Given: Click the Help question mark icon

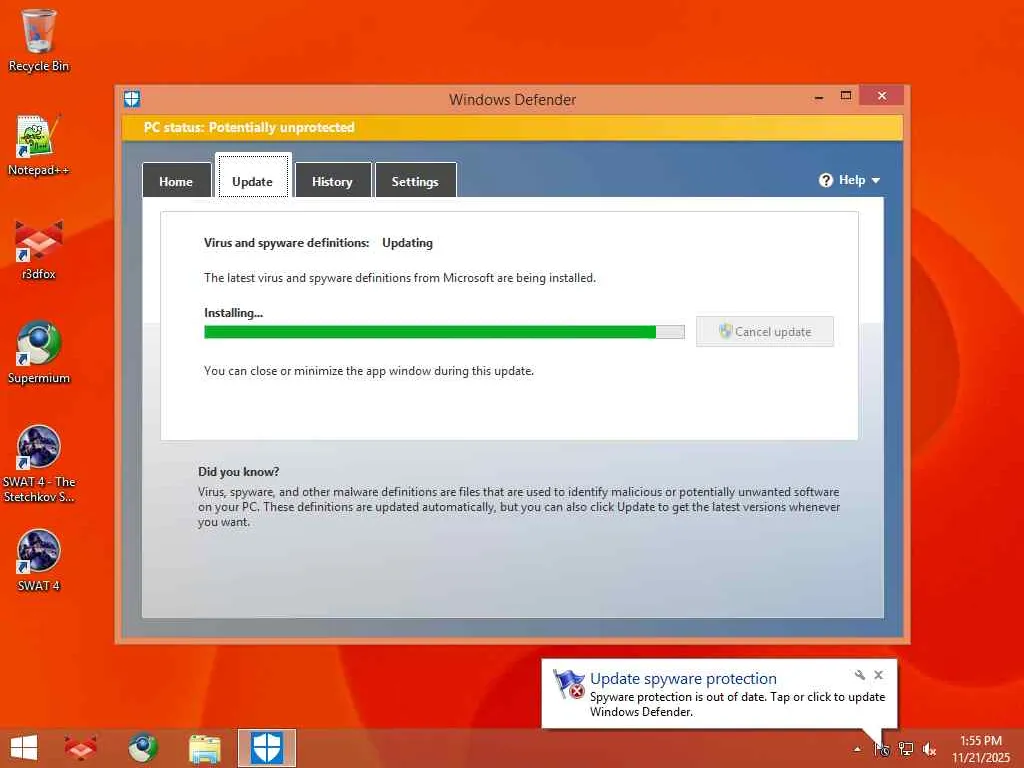Looking at the screenshot, I should 825,180.
